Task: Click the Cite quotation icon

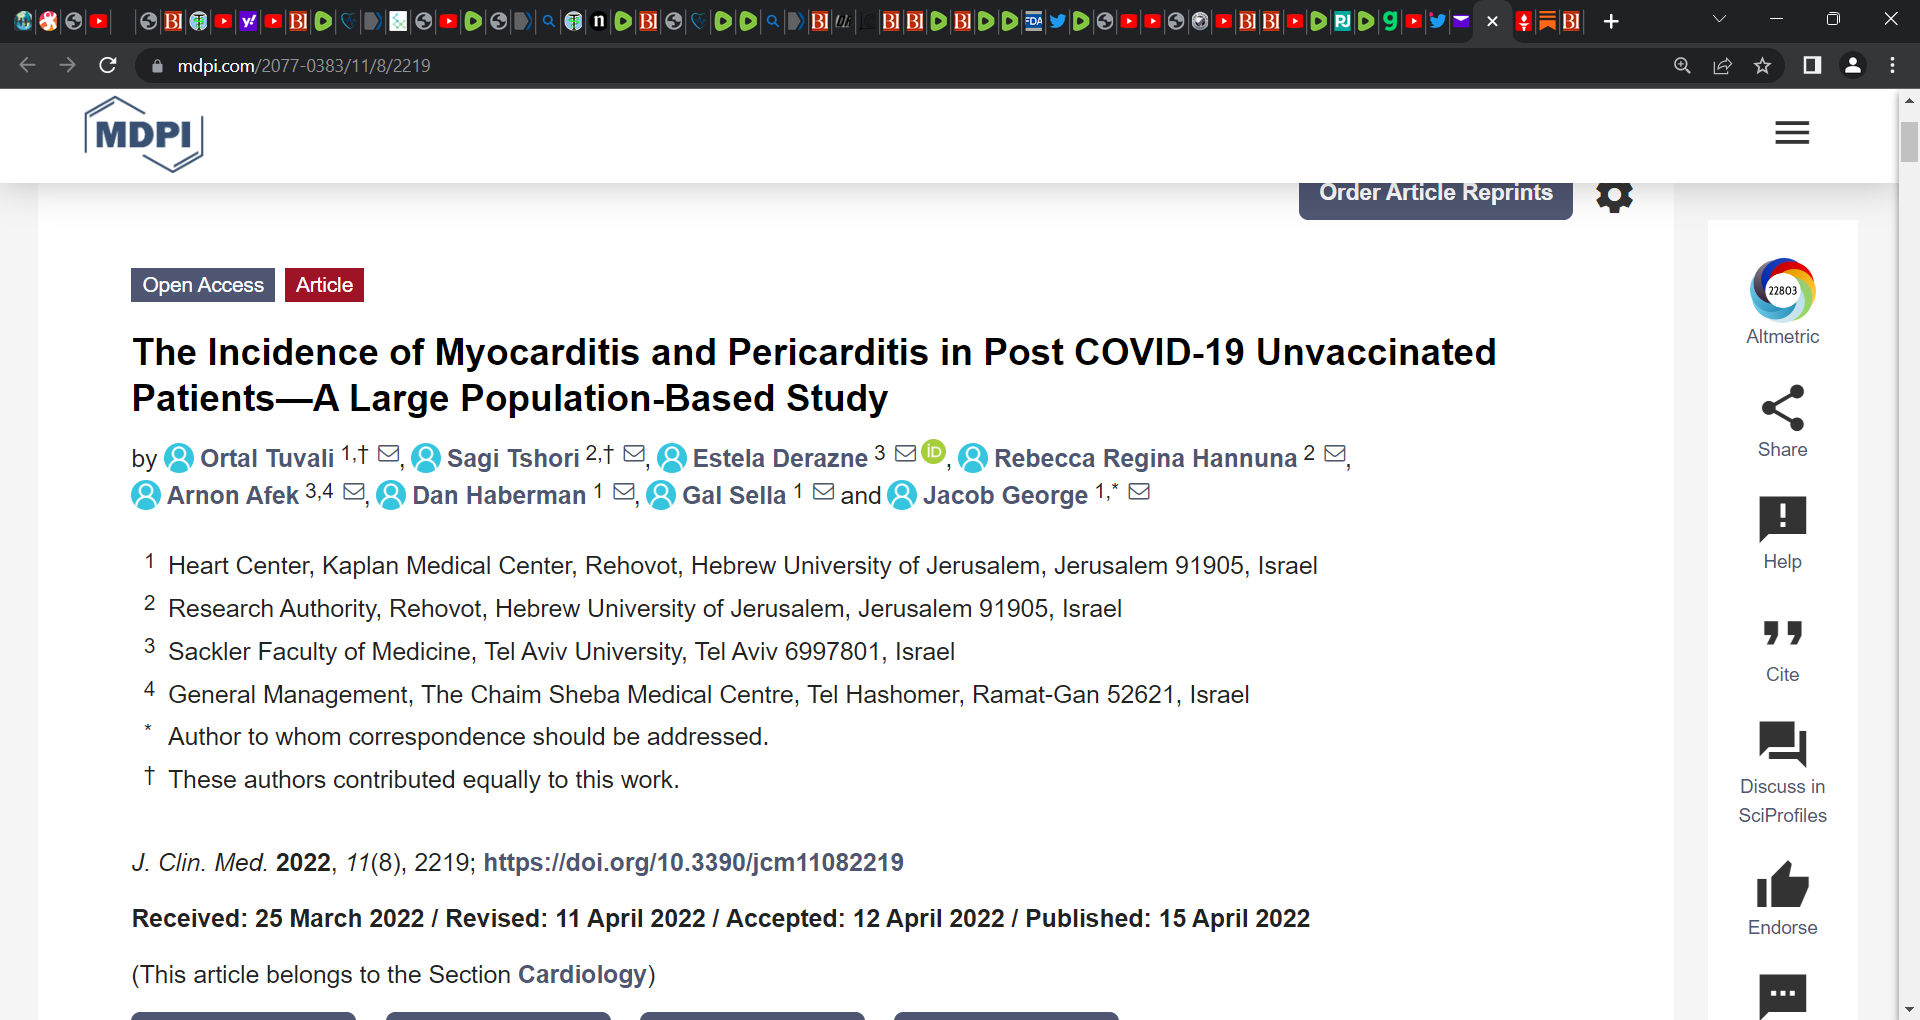Action: (1782, 633)
